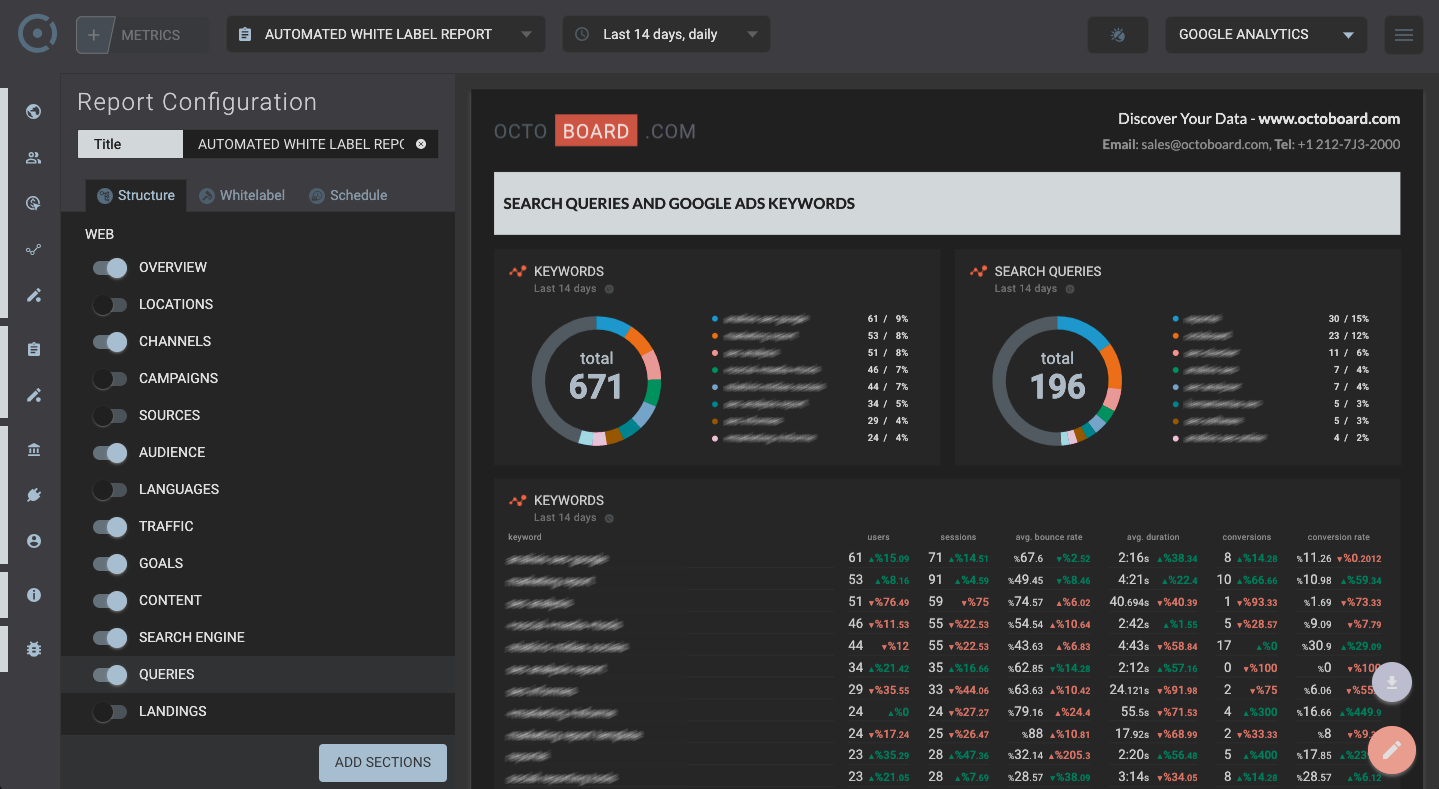Click the pie chart icon in sidebar
1439x789 pixels.
[34, 203]
